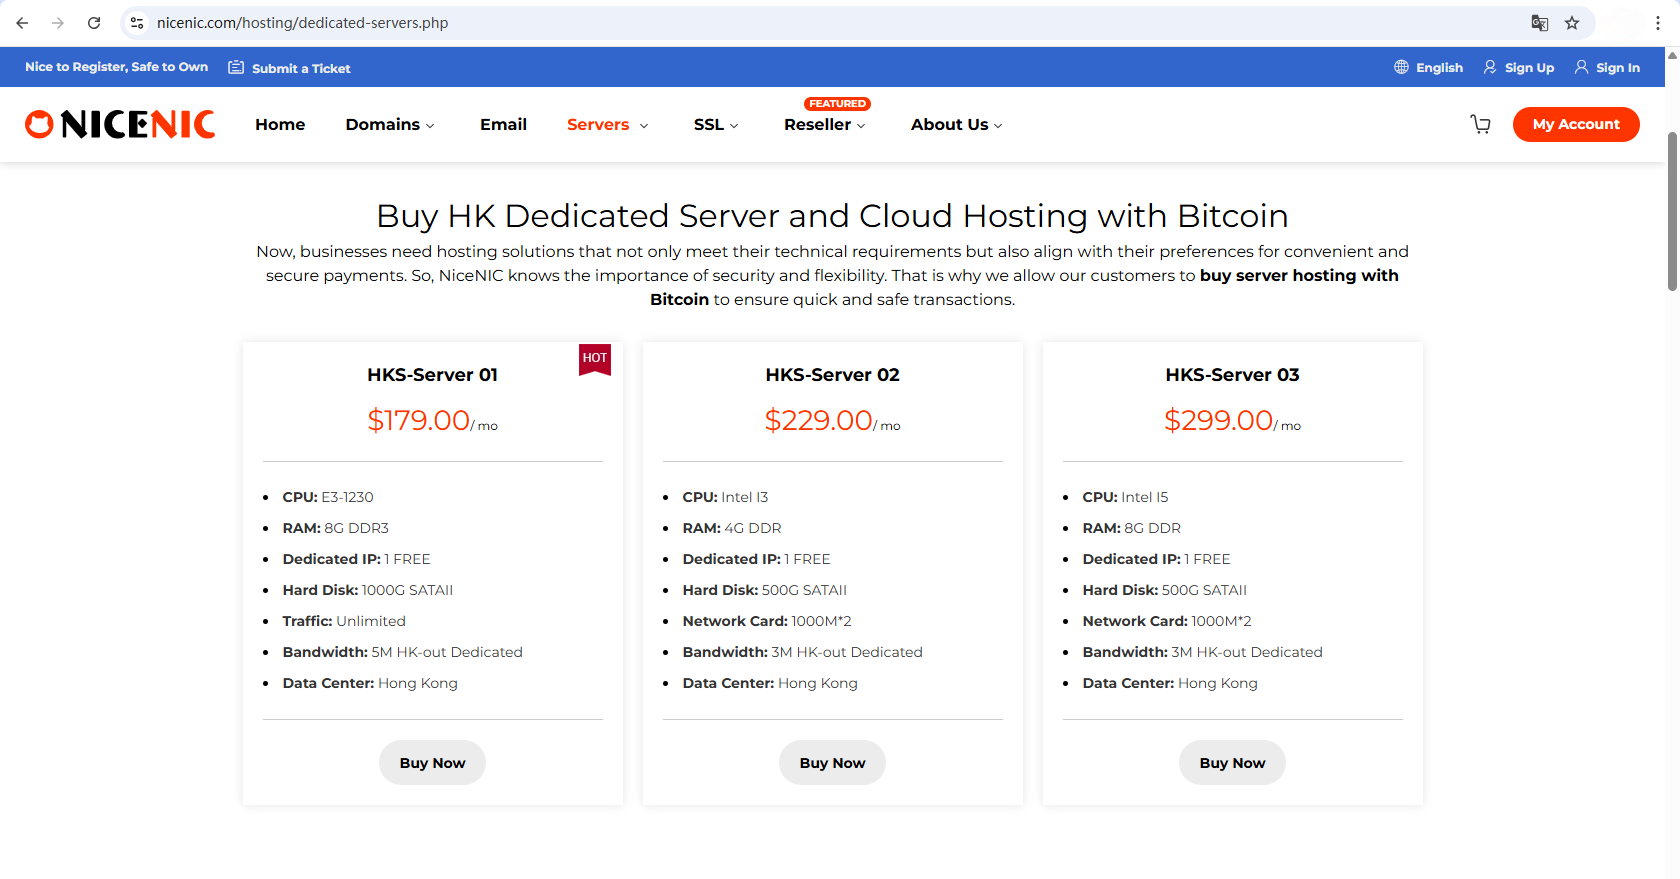1680x879 pixels.
Task: Reload the page
Action: (x=94, y=23)
